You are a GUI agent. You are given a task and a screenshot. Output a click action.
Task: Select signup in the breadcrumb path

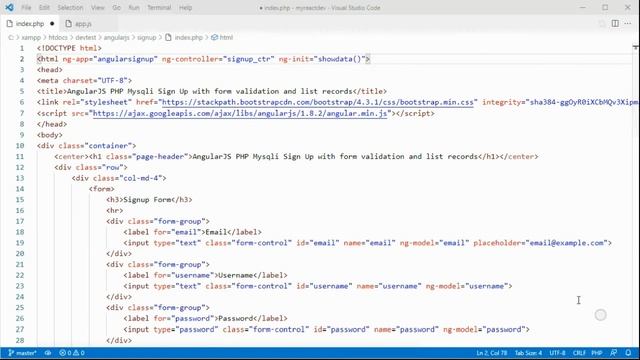pyautogui.click(x=147, y=37)
